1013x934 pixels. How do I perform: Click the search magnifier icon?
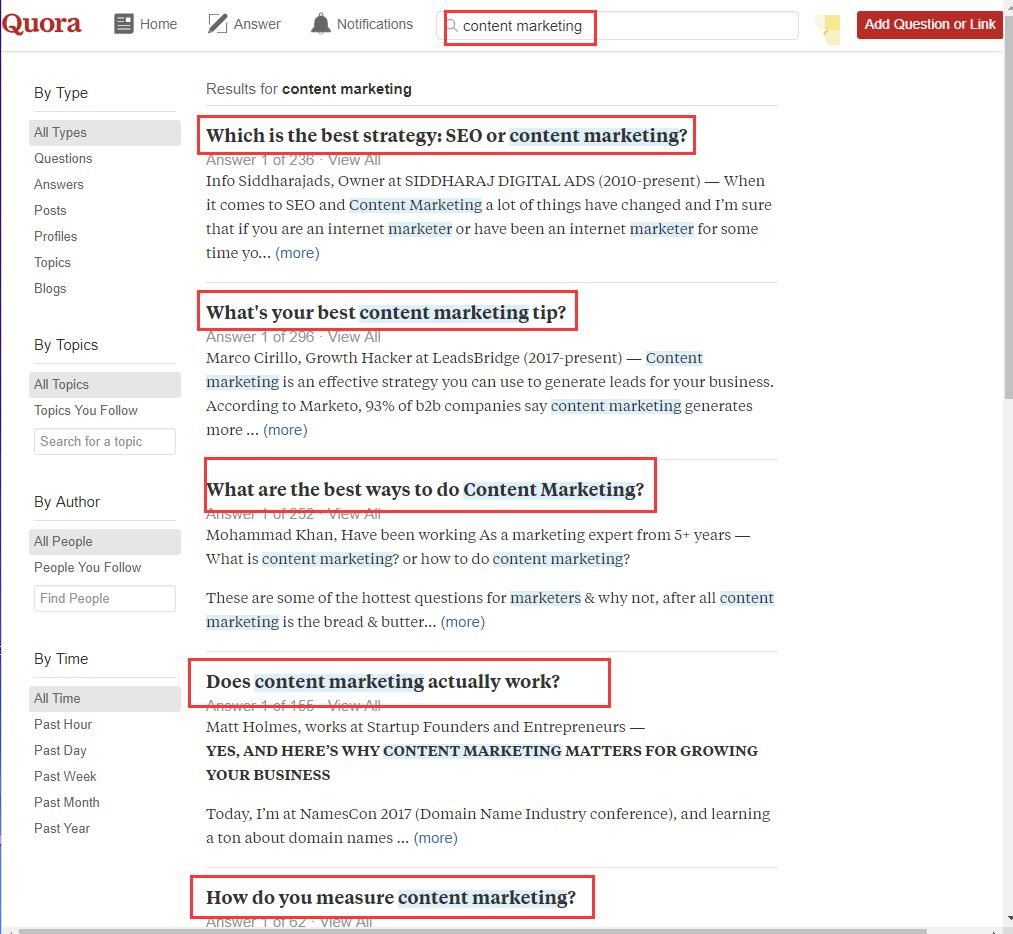point(452,25)
